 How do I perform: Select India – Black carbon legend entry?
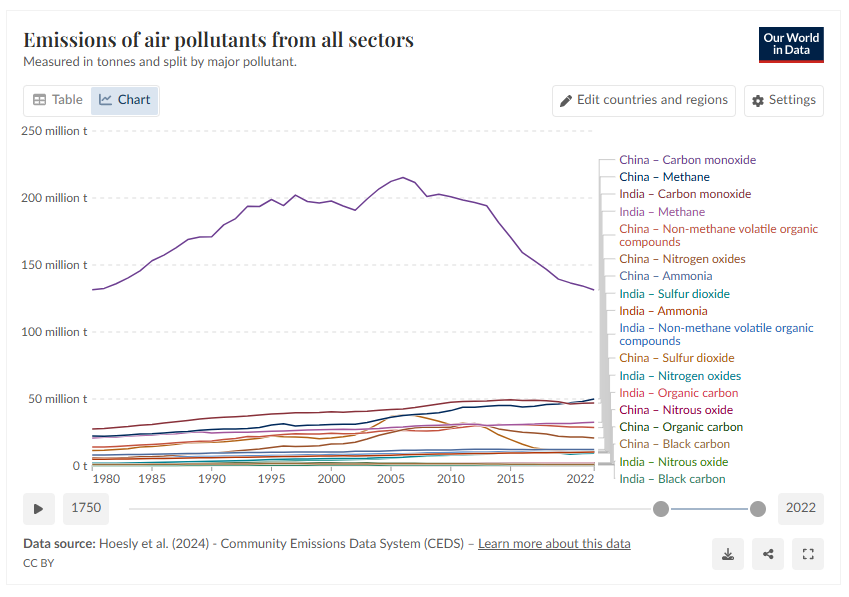coord(672,479)
